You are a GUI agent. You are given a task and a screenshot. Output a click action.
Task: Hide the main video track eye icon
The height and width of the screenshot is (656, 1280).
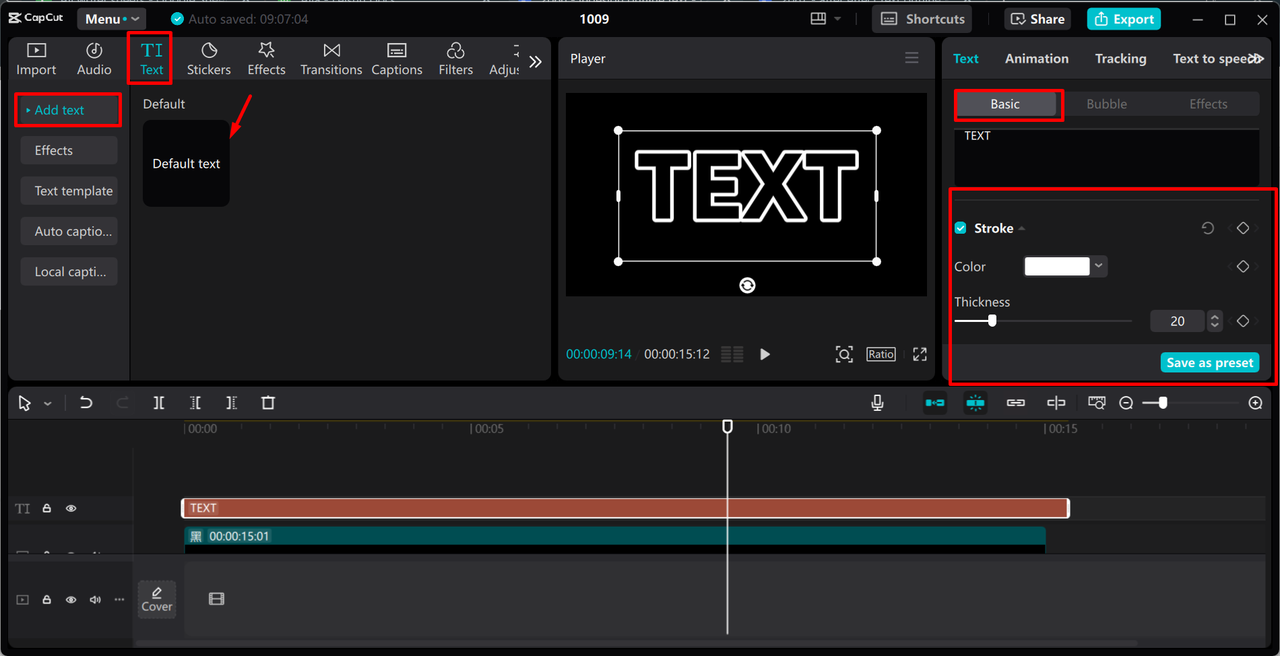click(71, 600)
